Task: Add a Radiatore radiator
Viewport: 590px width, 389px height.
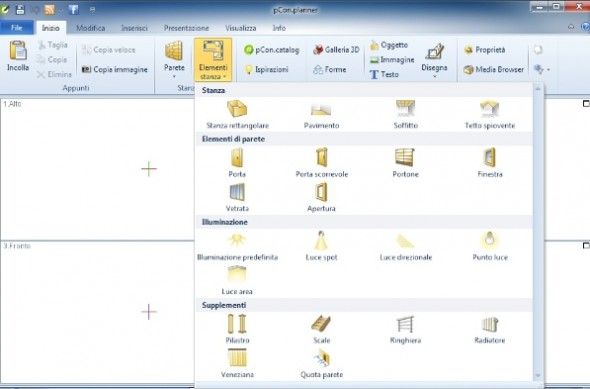Action: coord(490,329)
